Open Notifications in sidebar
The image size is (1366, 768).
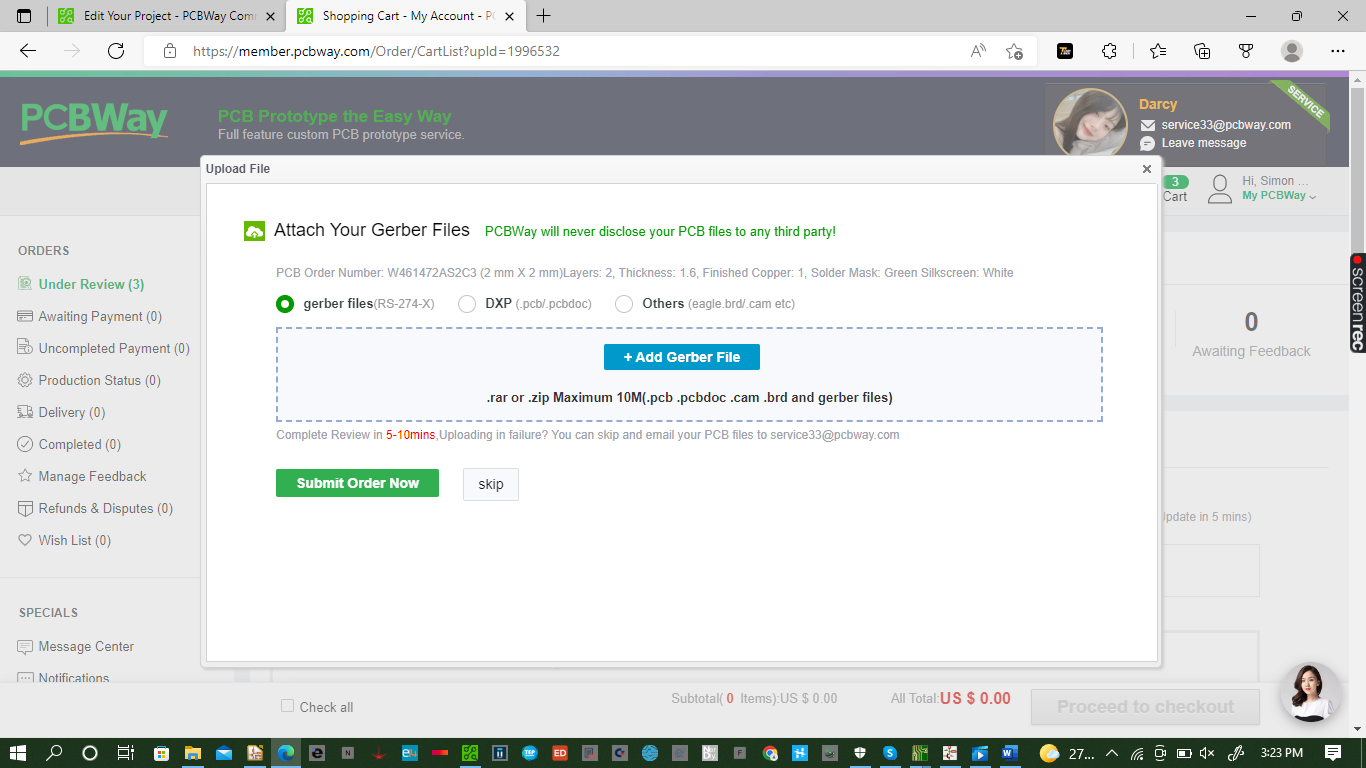[x=74, y=677]
